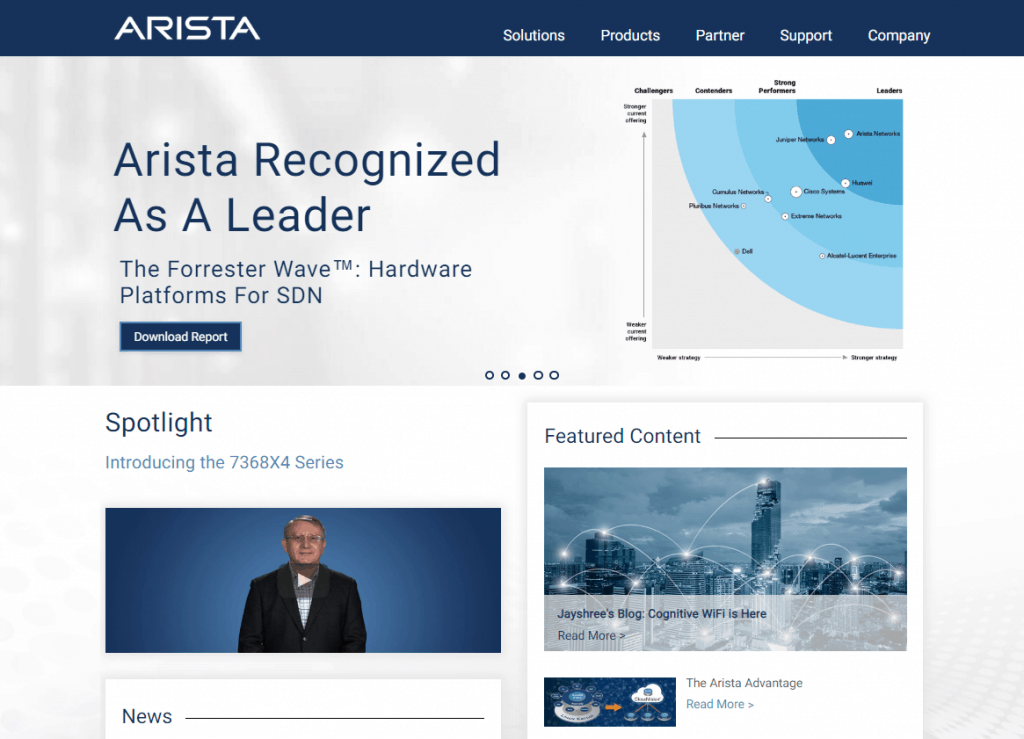Play the Spotlight video
Viewport: 1024px width, 739px height.
[x=302, y=580]
